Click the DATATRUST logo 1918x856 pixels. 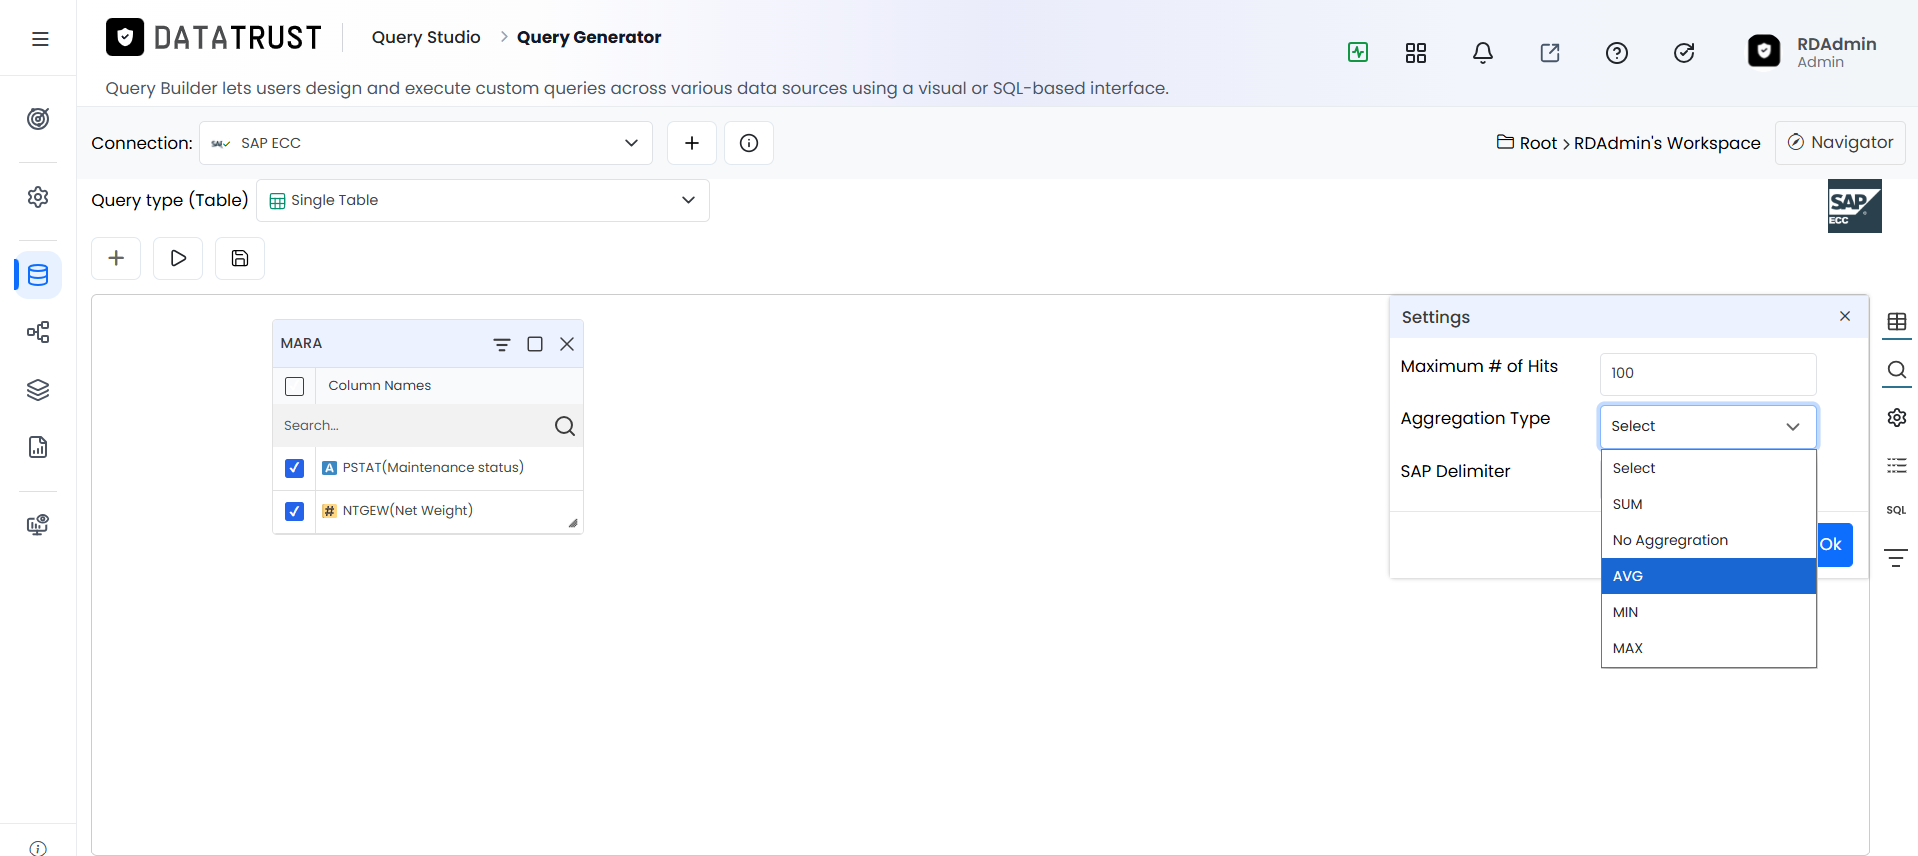[214, 38]
